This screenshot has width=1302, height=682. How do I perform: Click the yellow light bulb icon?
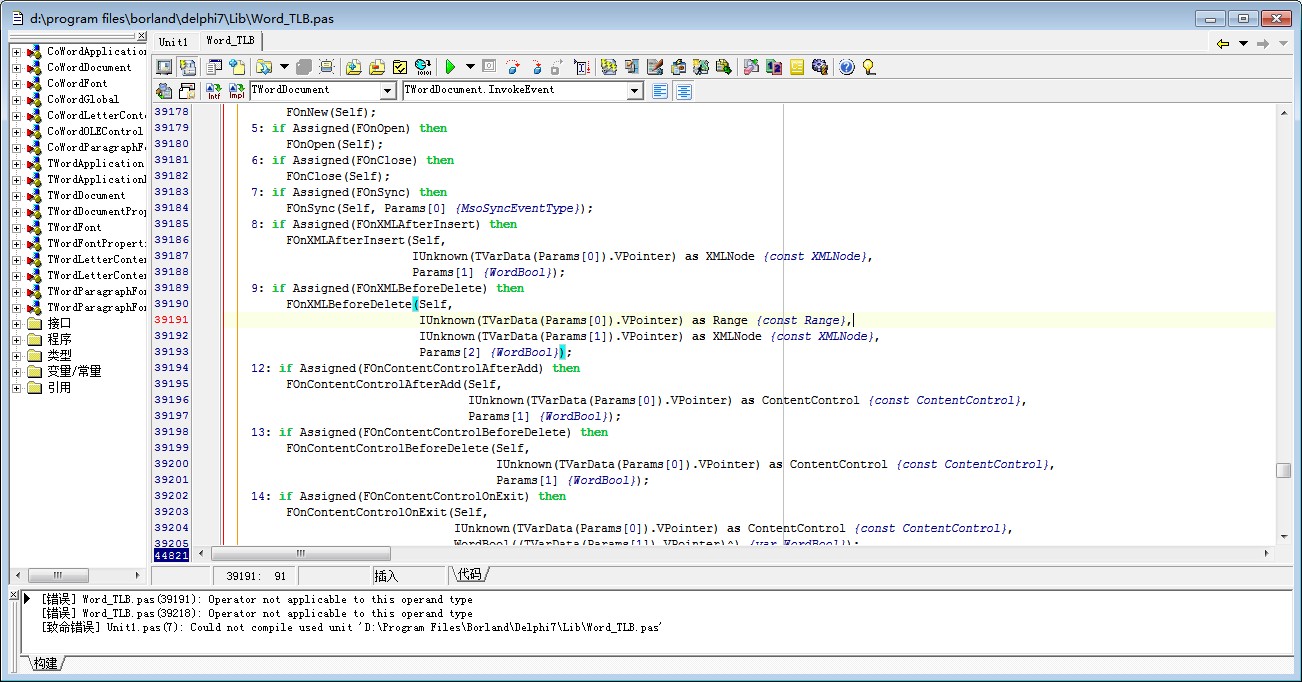pos(869,67)
